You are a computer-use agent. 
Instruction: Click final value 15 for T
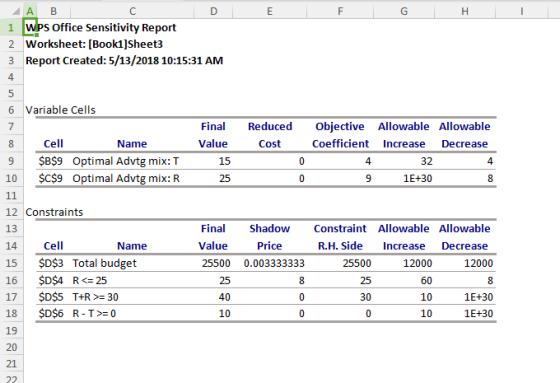(225, 161)
